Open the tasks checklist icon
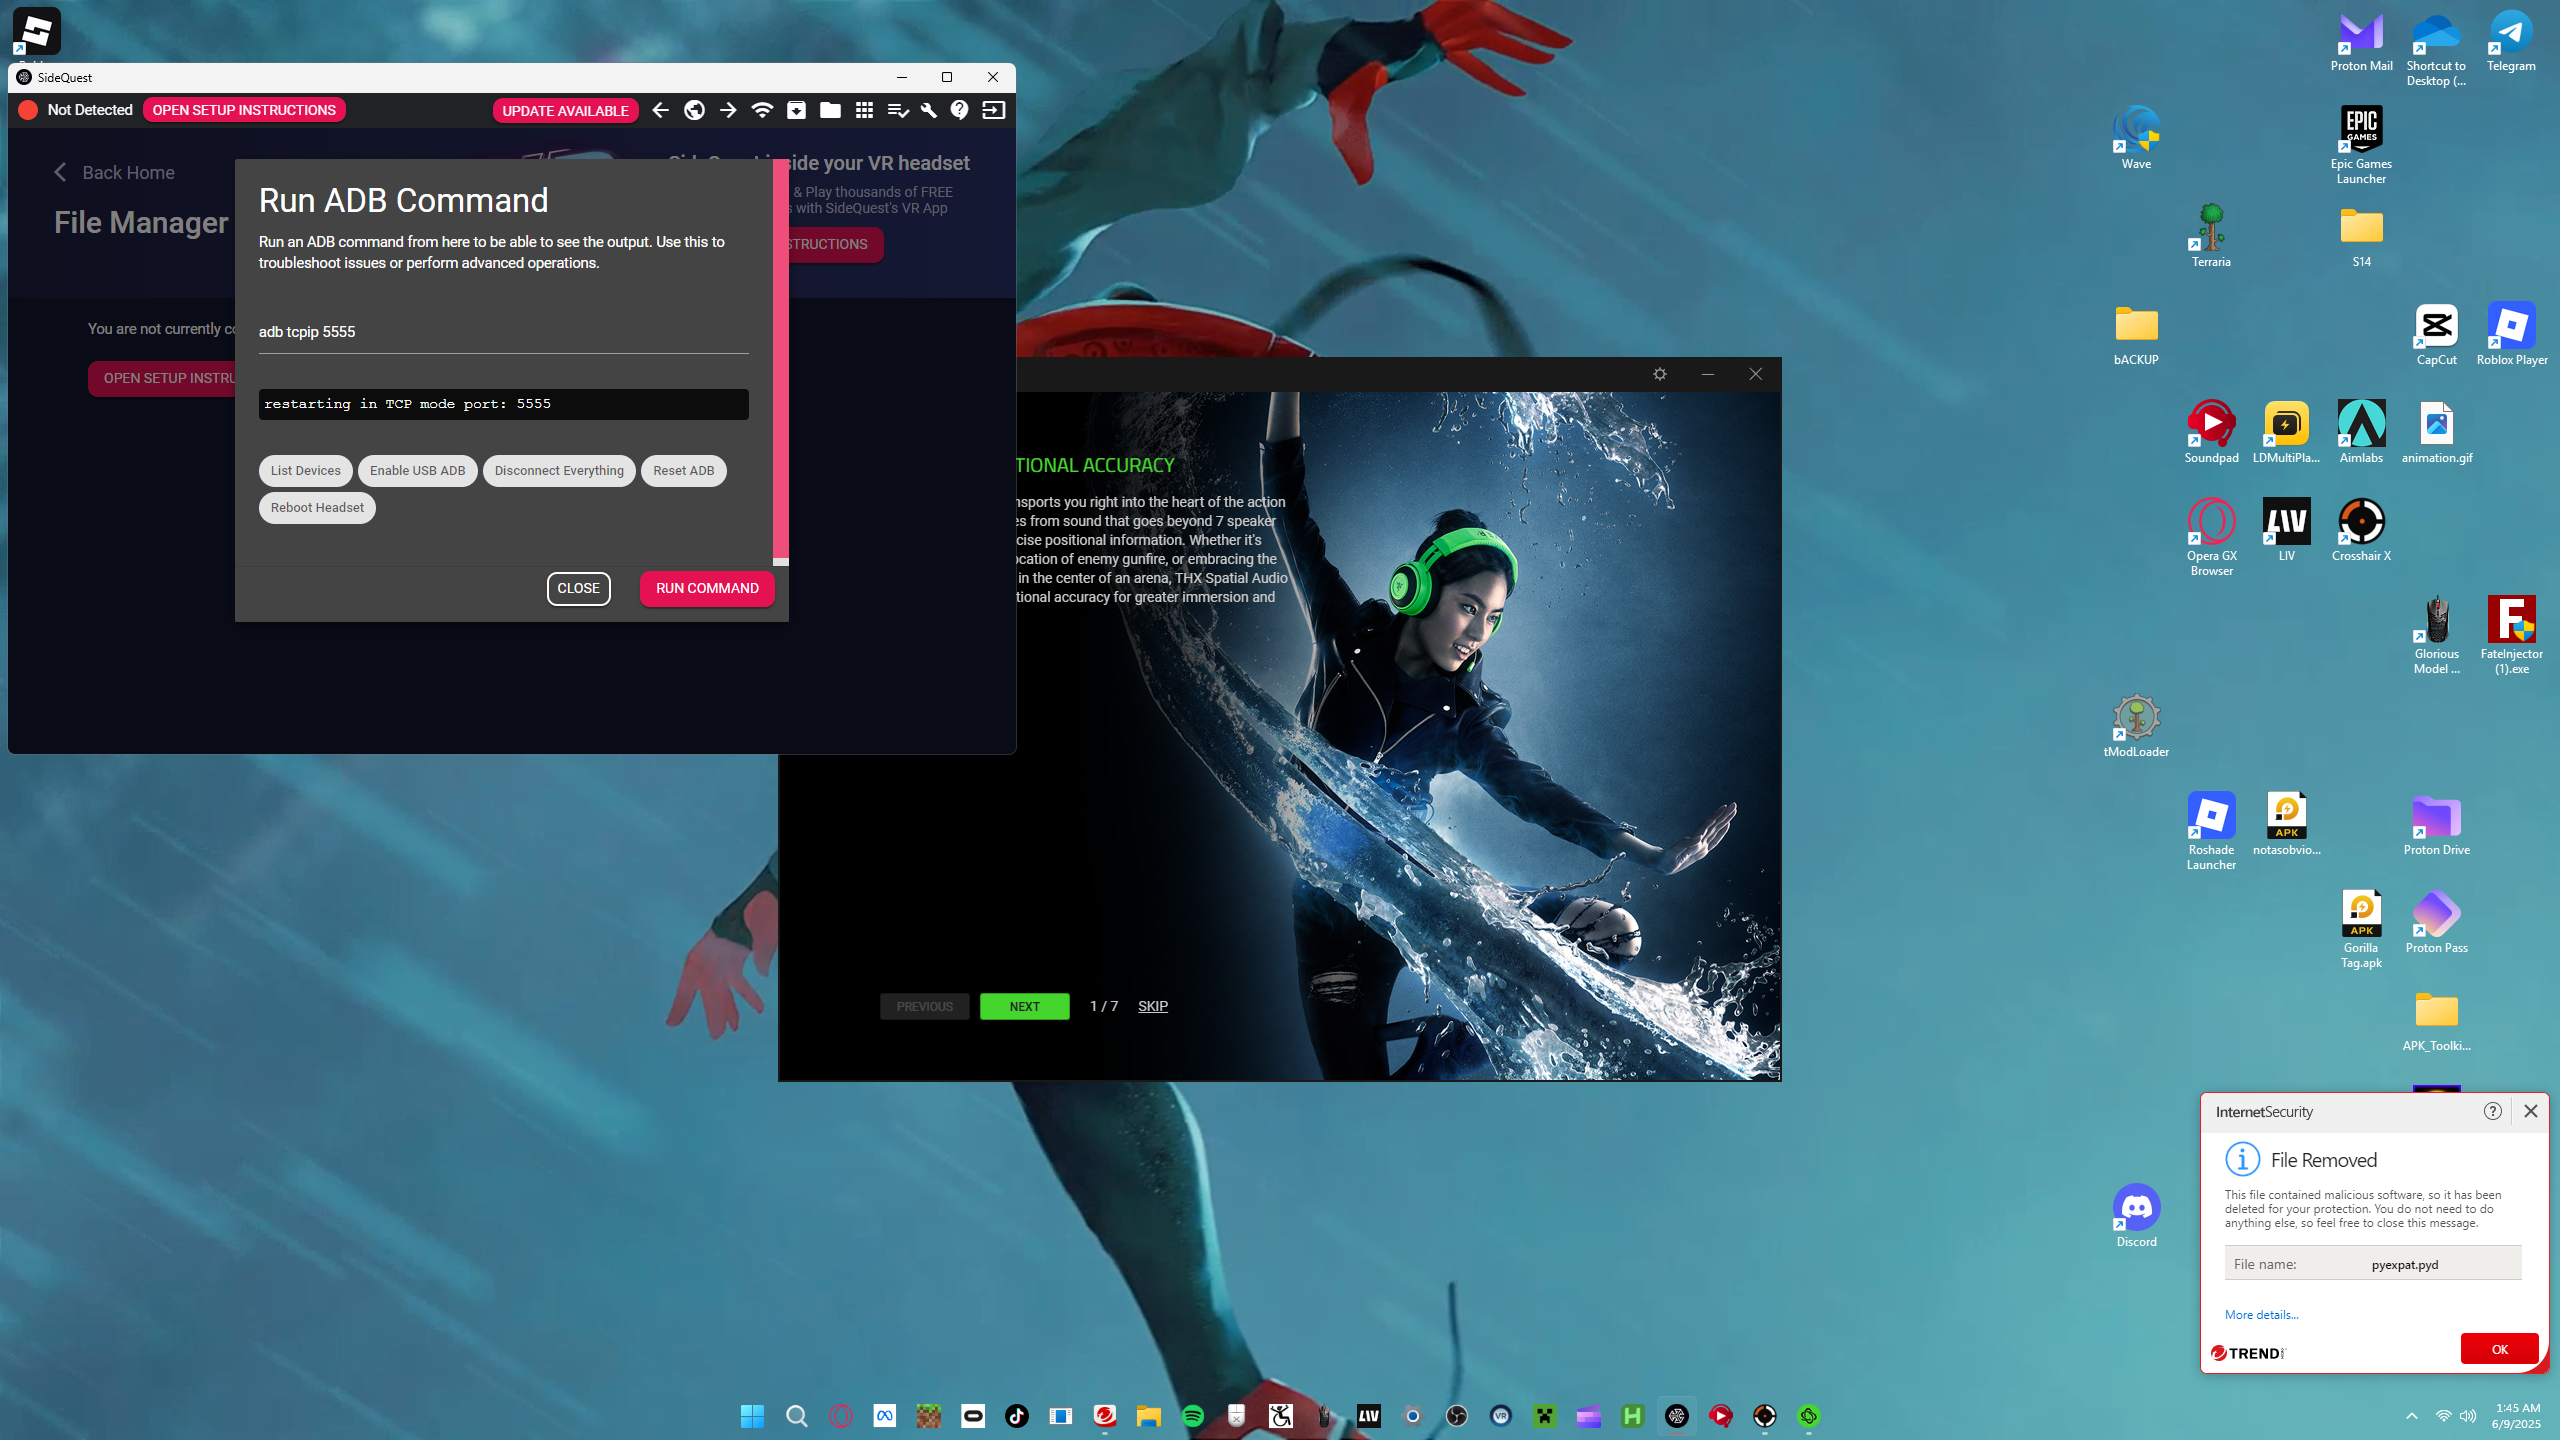 897,110
